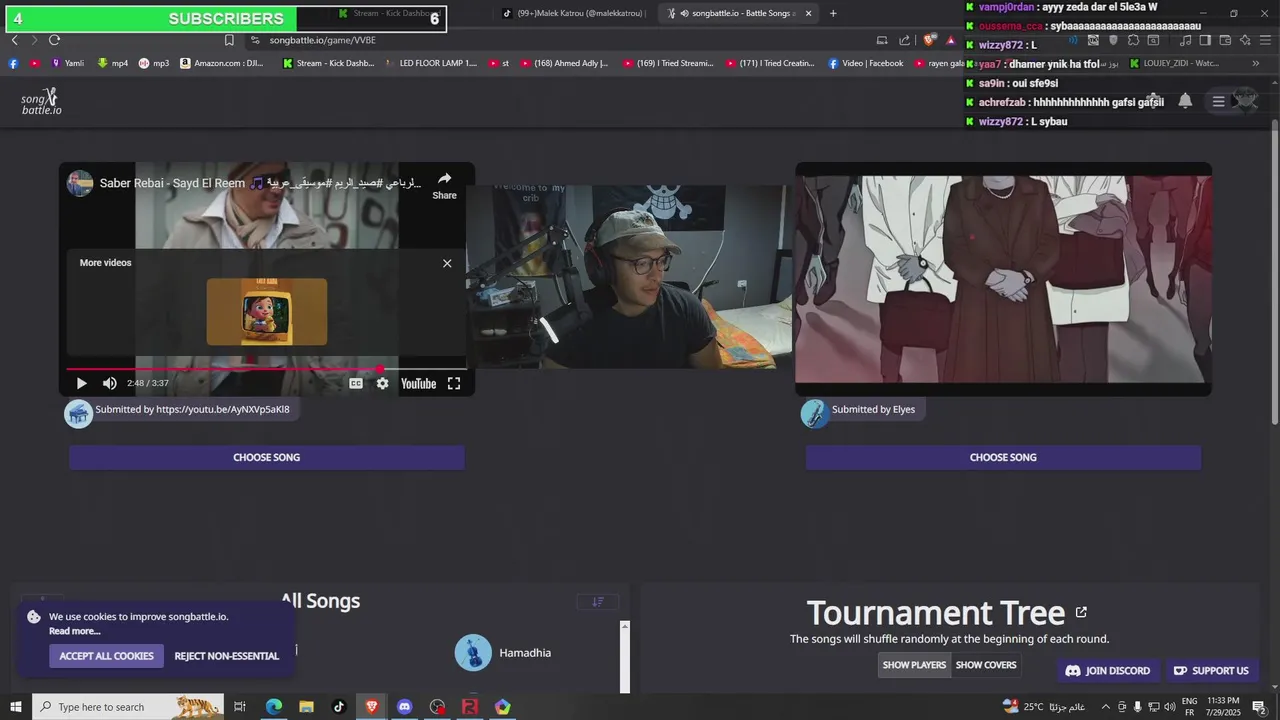Open the Support Us link

pos(1211,671)
